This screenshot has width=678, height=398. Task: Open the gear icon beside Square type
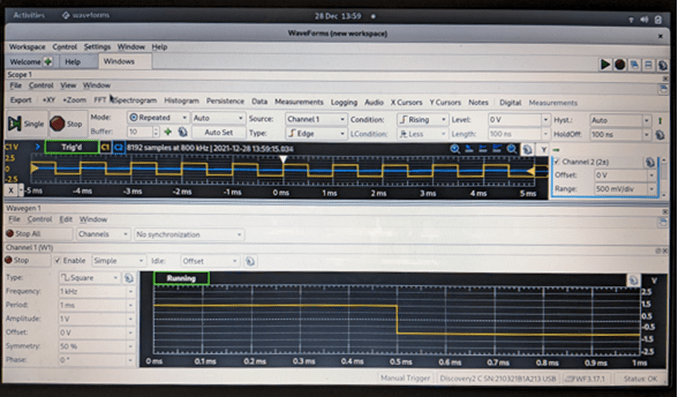point(128,278)
